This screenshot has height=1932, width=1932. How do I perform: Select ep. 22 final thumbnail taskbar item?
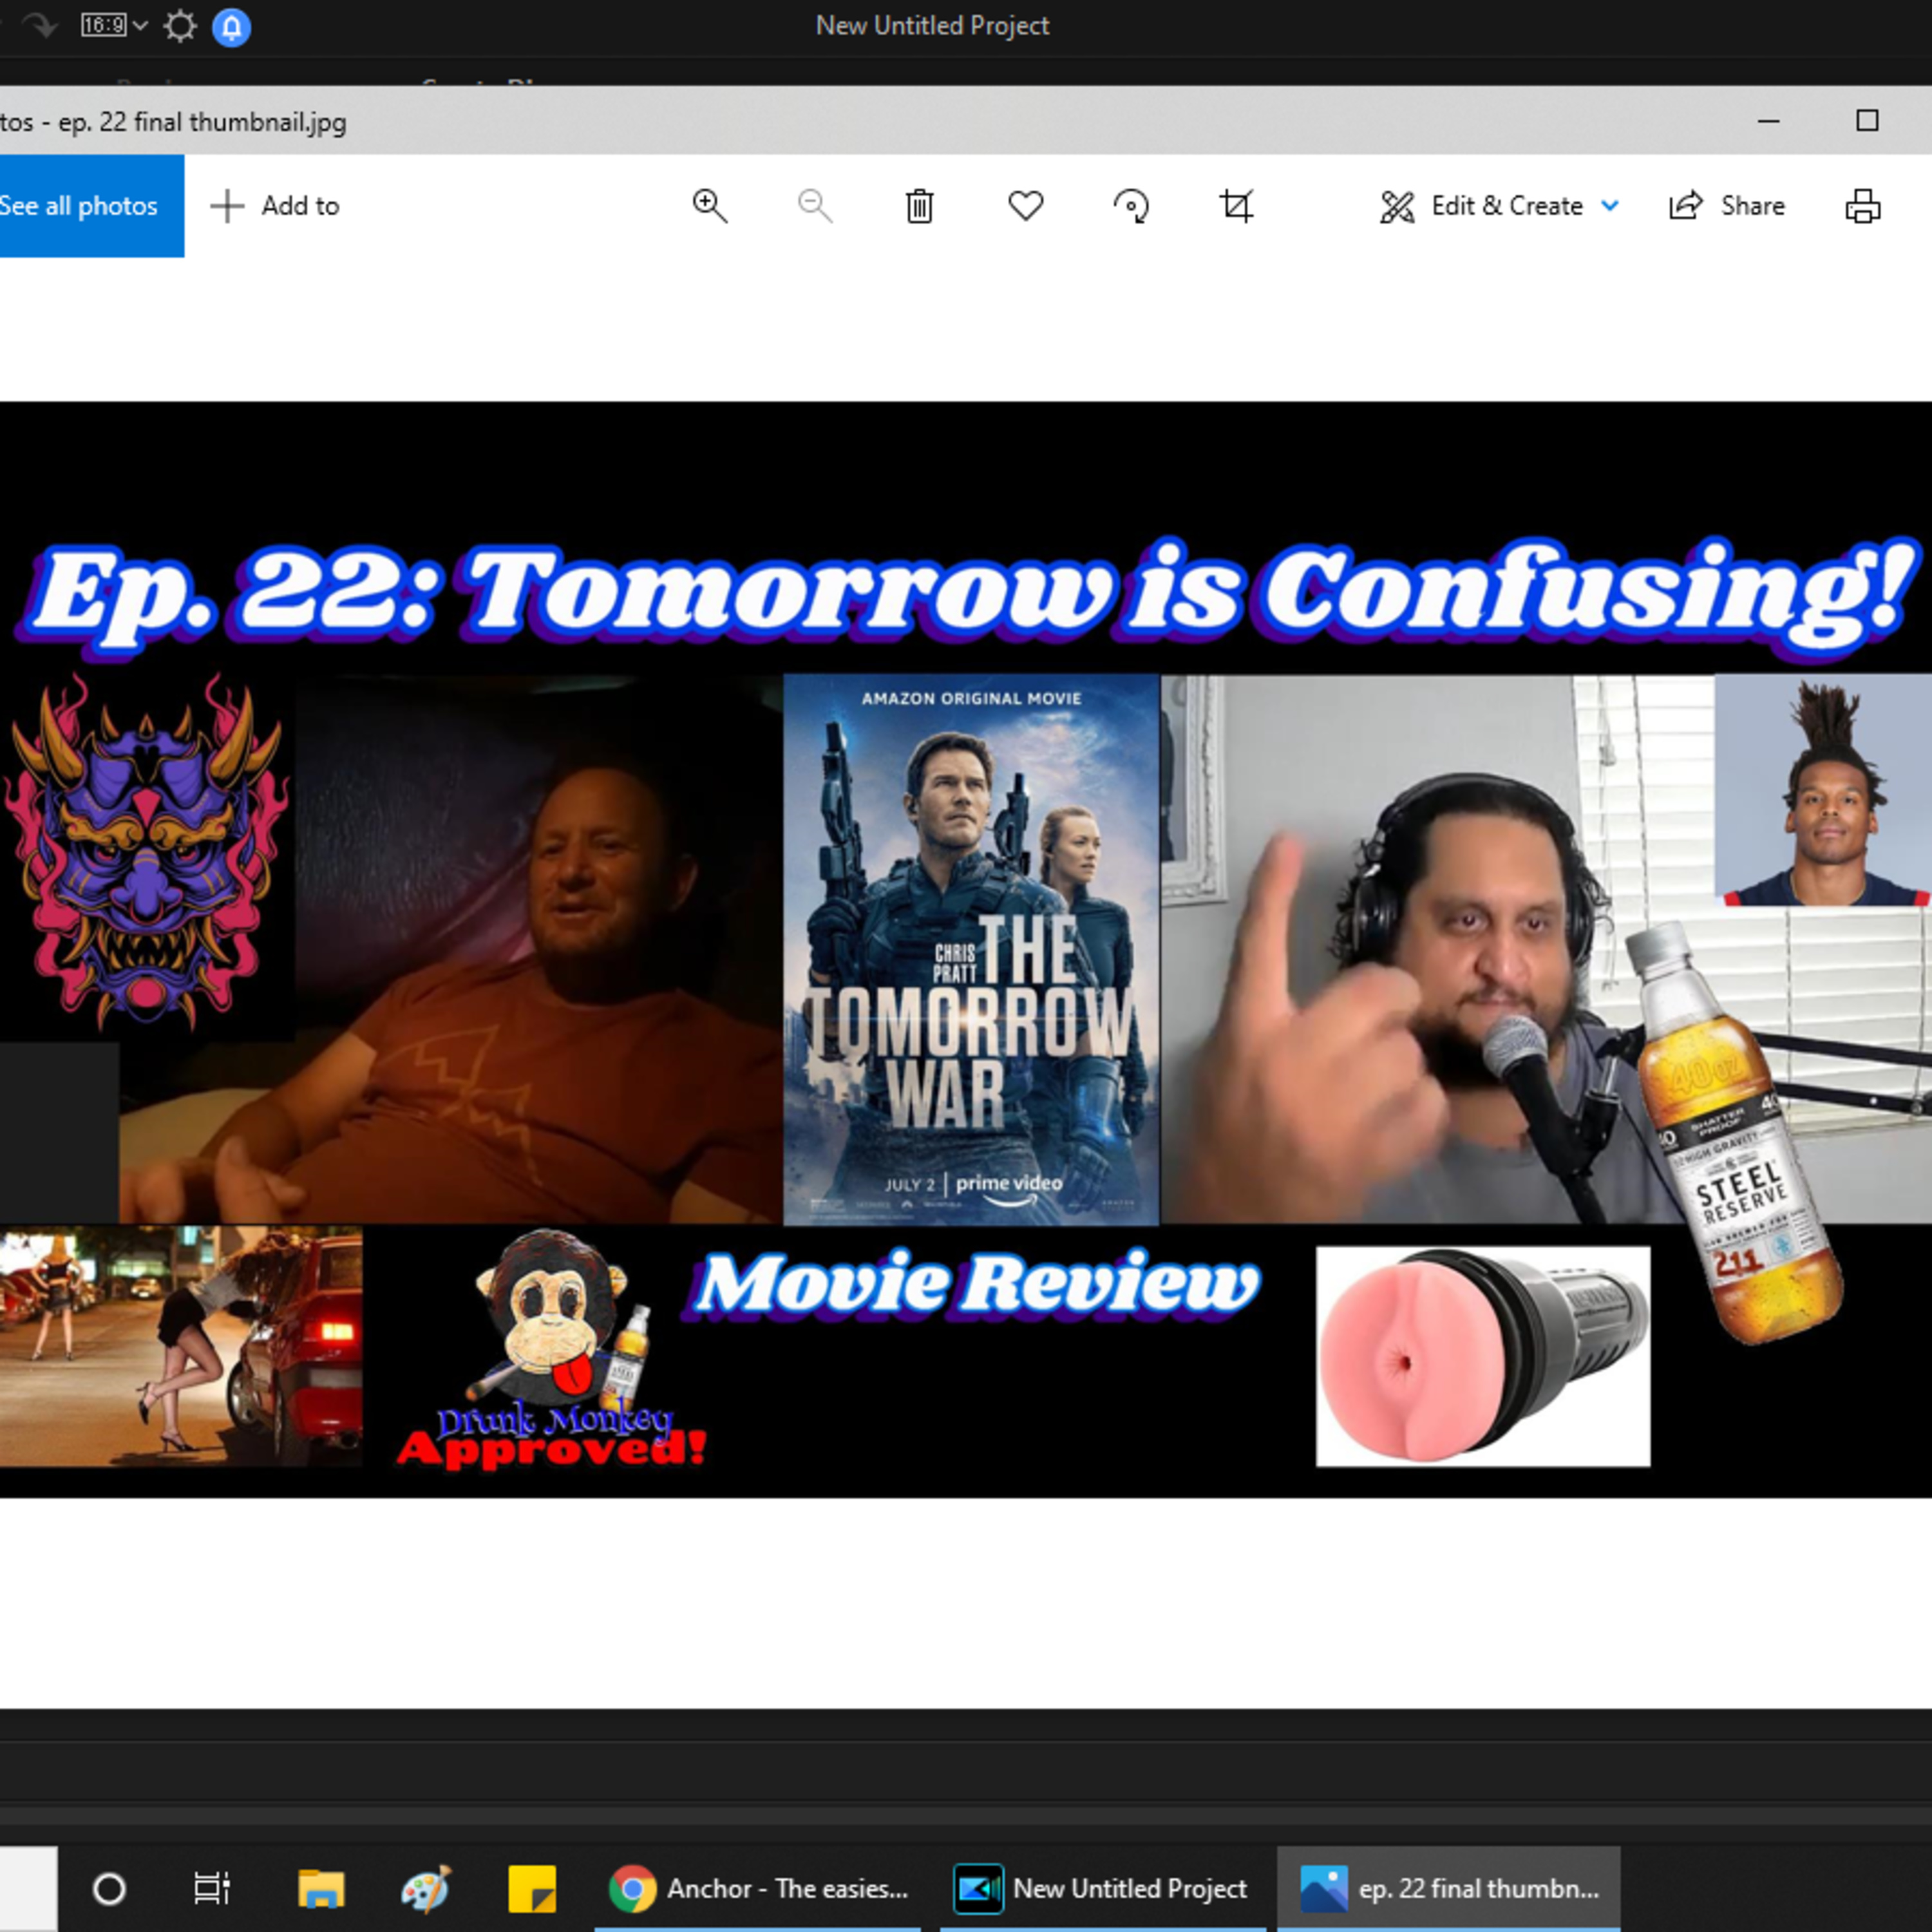click(1449, 1889)
